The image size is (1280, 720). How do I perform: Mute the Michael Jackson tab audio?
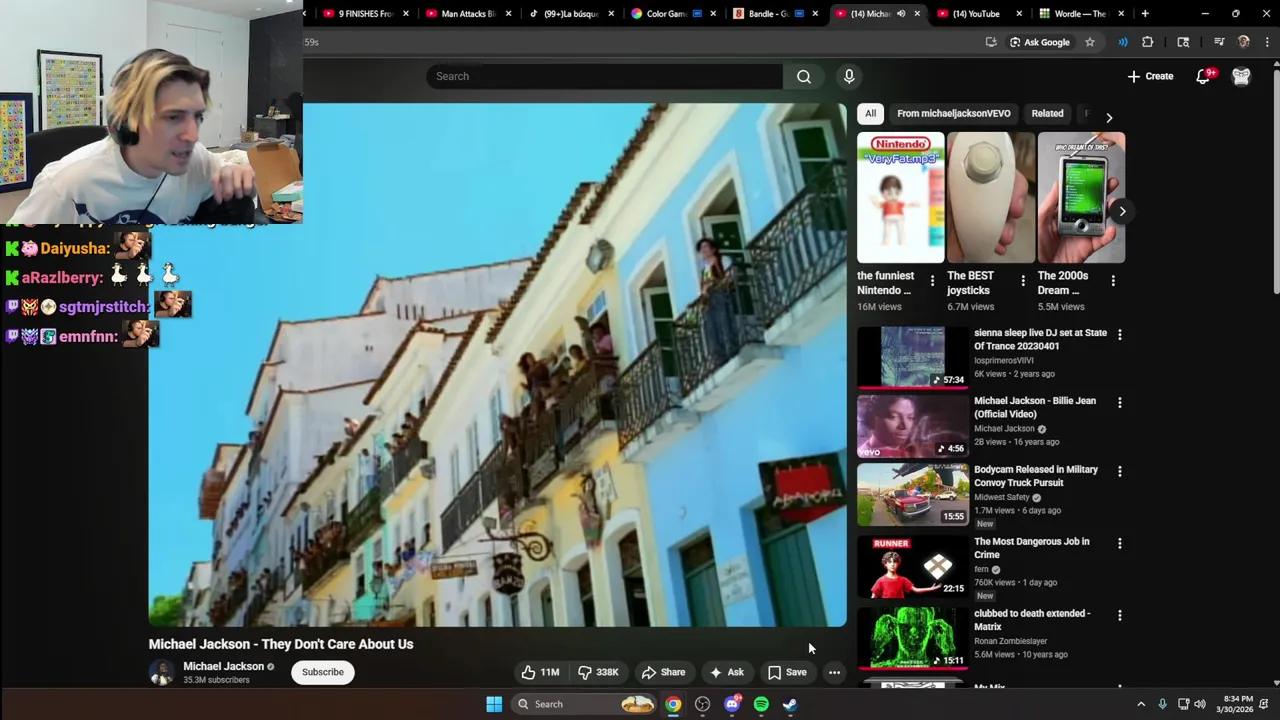pyautogui.click(x=901, y=14)
